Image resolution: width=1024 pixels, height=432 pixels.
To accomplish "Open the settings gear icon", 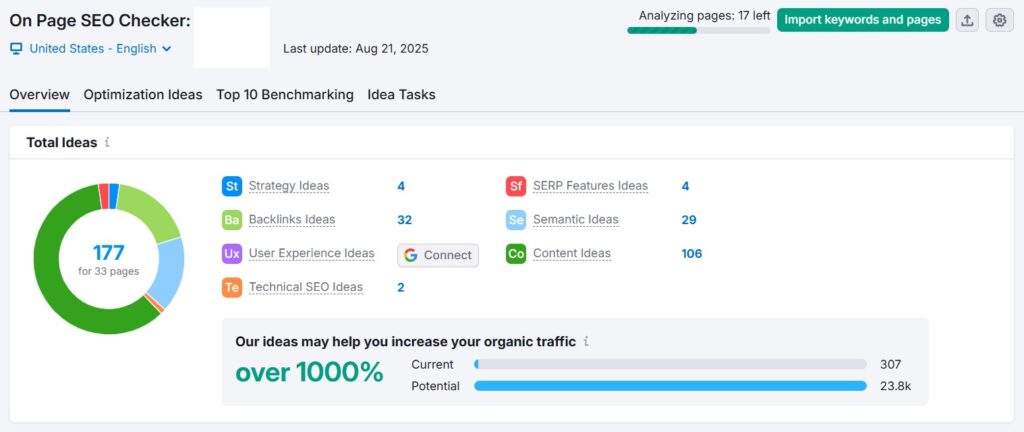I will tap(999, 20).
